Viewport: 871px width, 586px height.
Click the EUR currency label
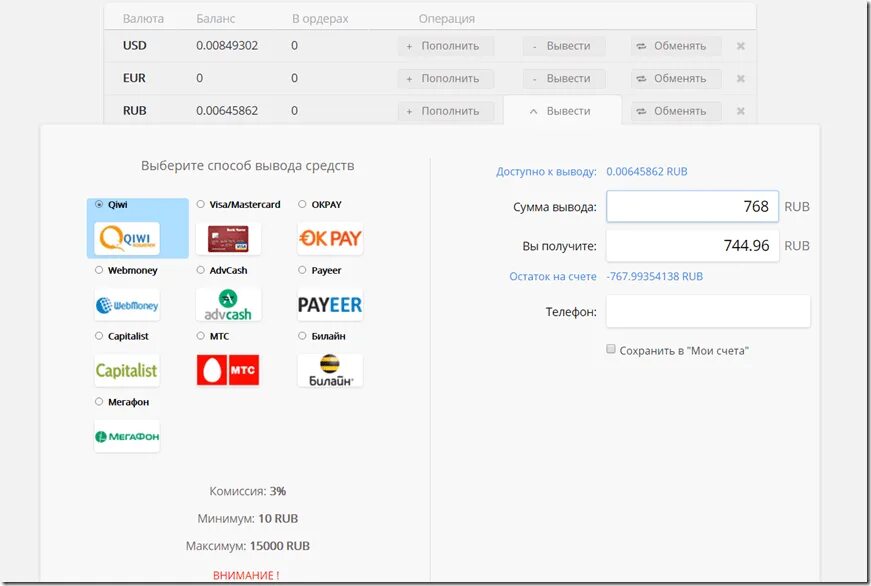coord(134,78)
